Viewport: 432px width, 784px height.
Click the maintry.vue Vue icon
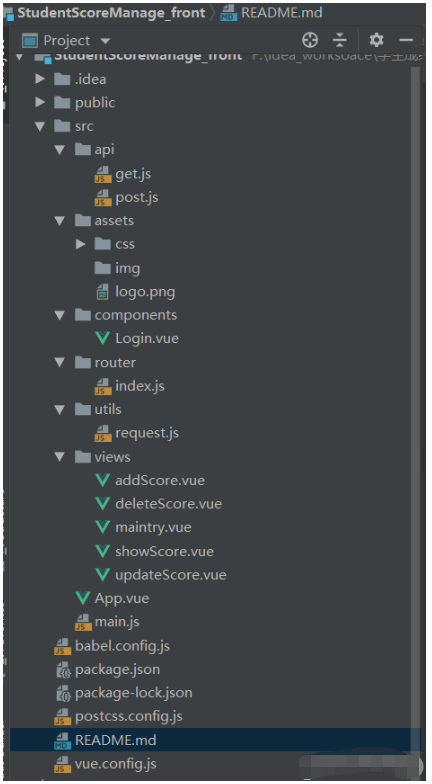[102, 528]
